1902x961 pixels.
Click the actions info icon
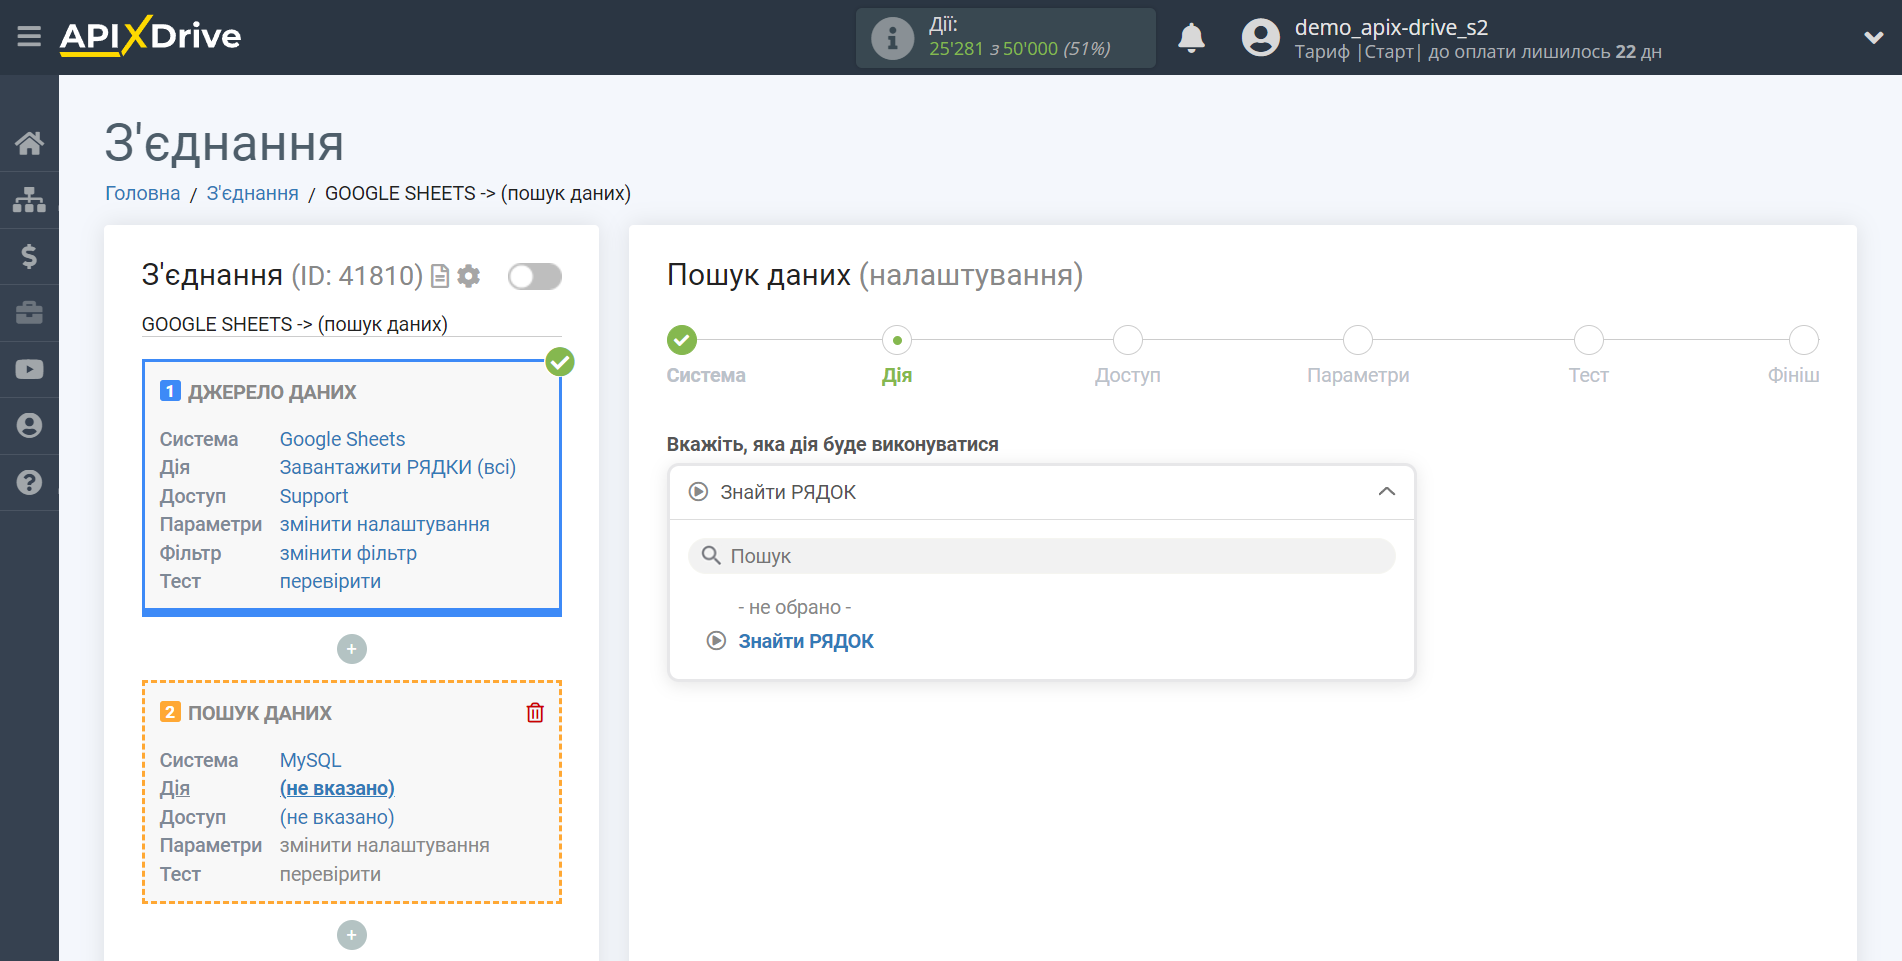(892, 38)
